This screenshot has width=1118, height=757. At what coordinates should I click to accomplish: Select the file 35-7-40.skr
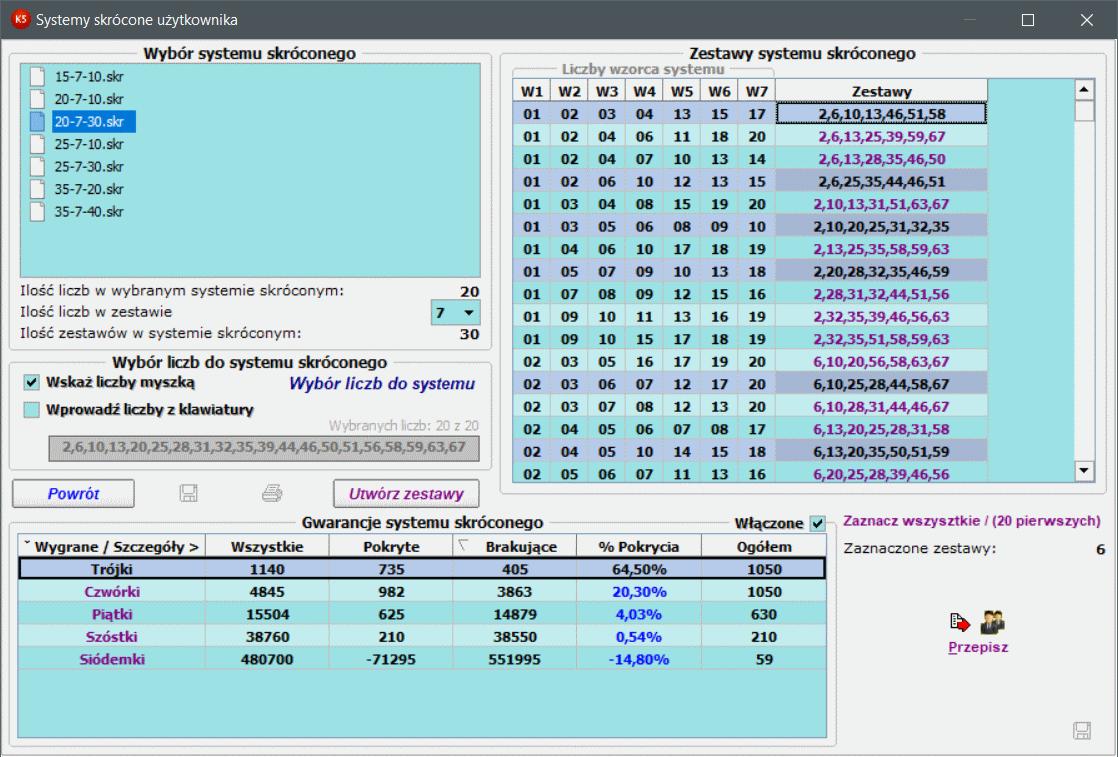point(89,212)
